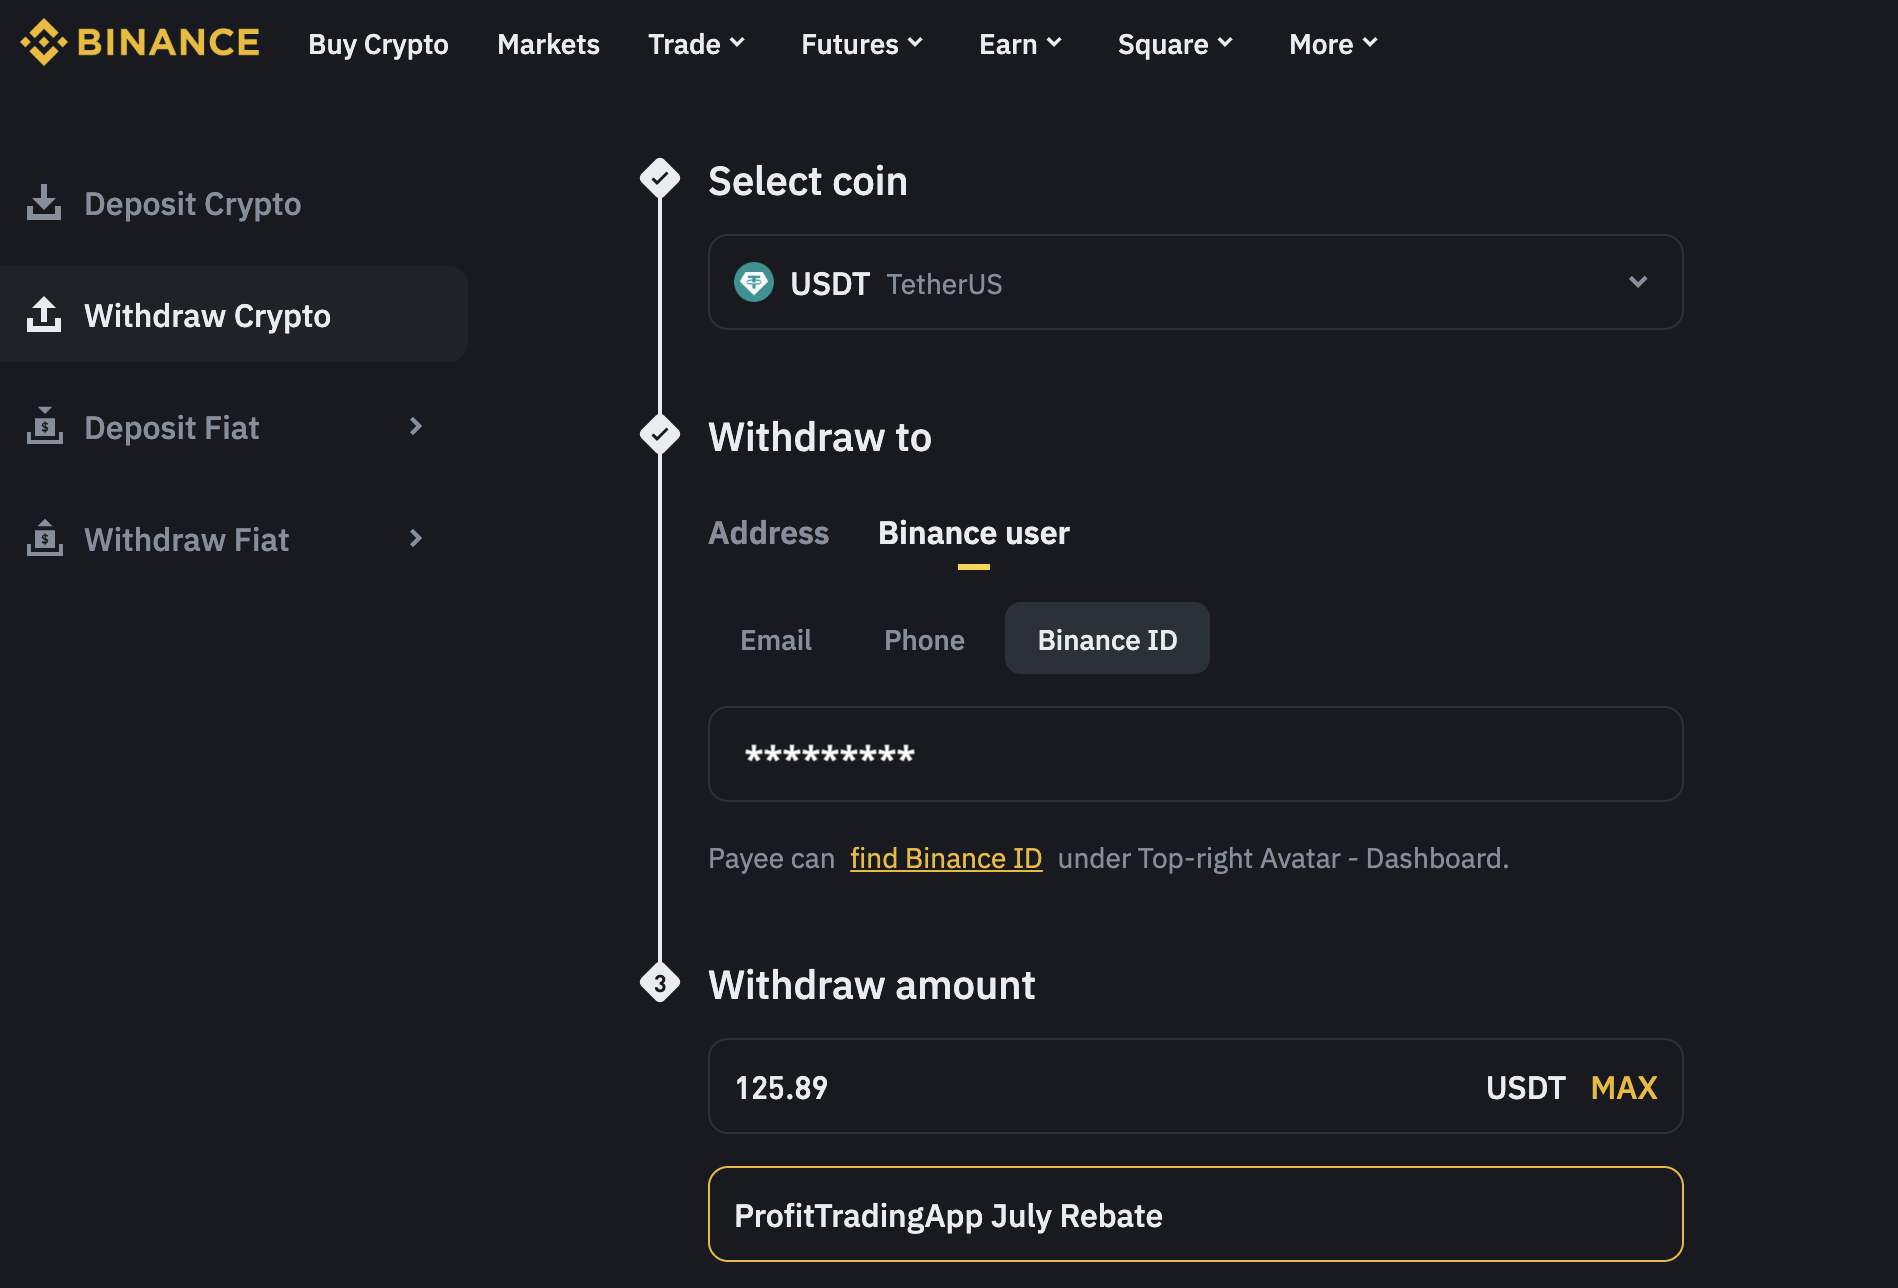The height and width of the screenshot is (1288, 1898).
Task: Enable the Binance ID option
Action: tap(1106, 638)
